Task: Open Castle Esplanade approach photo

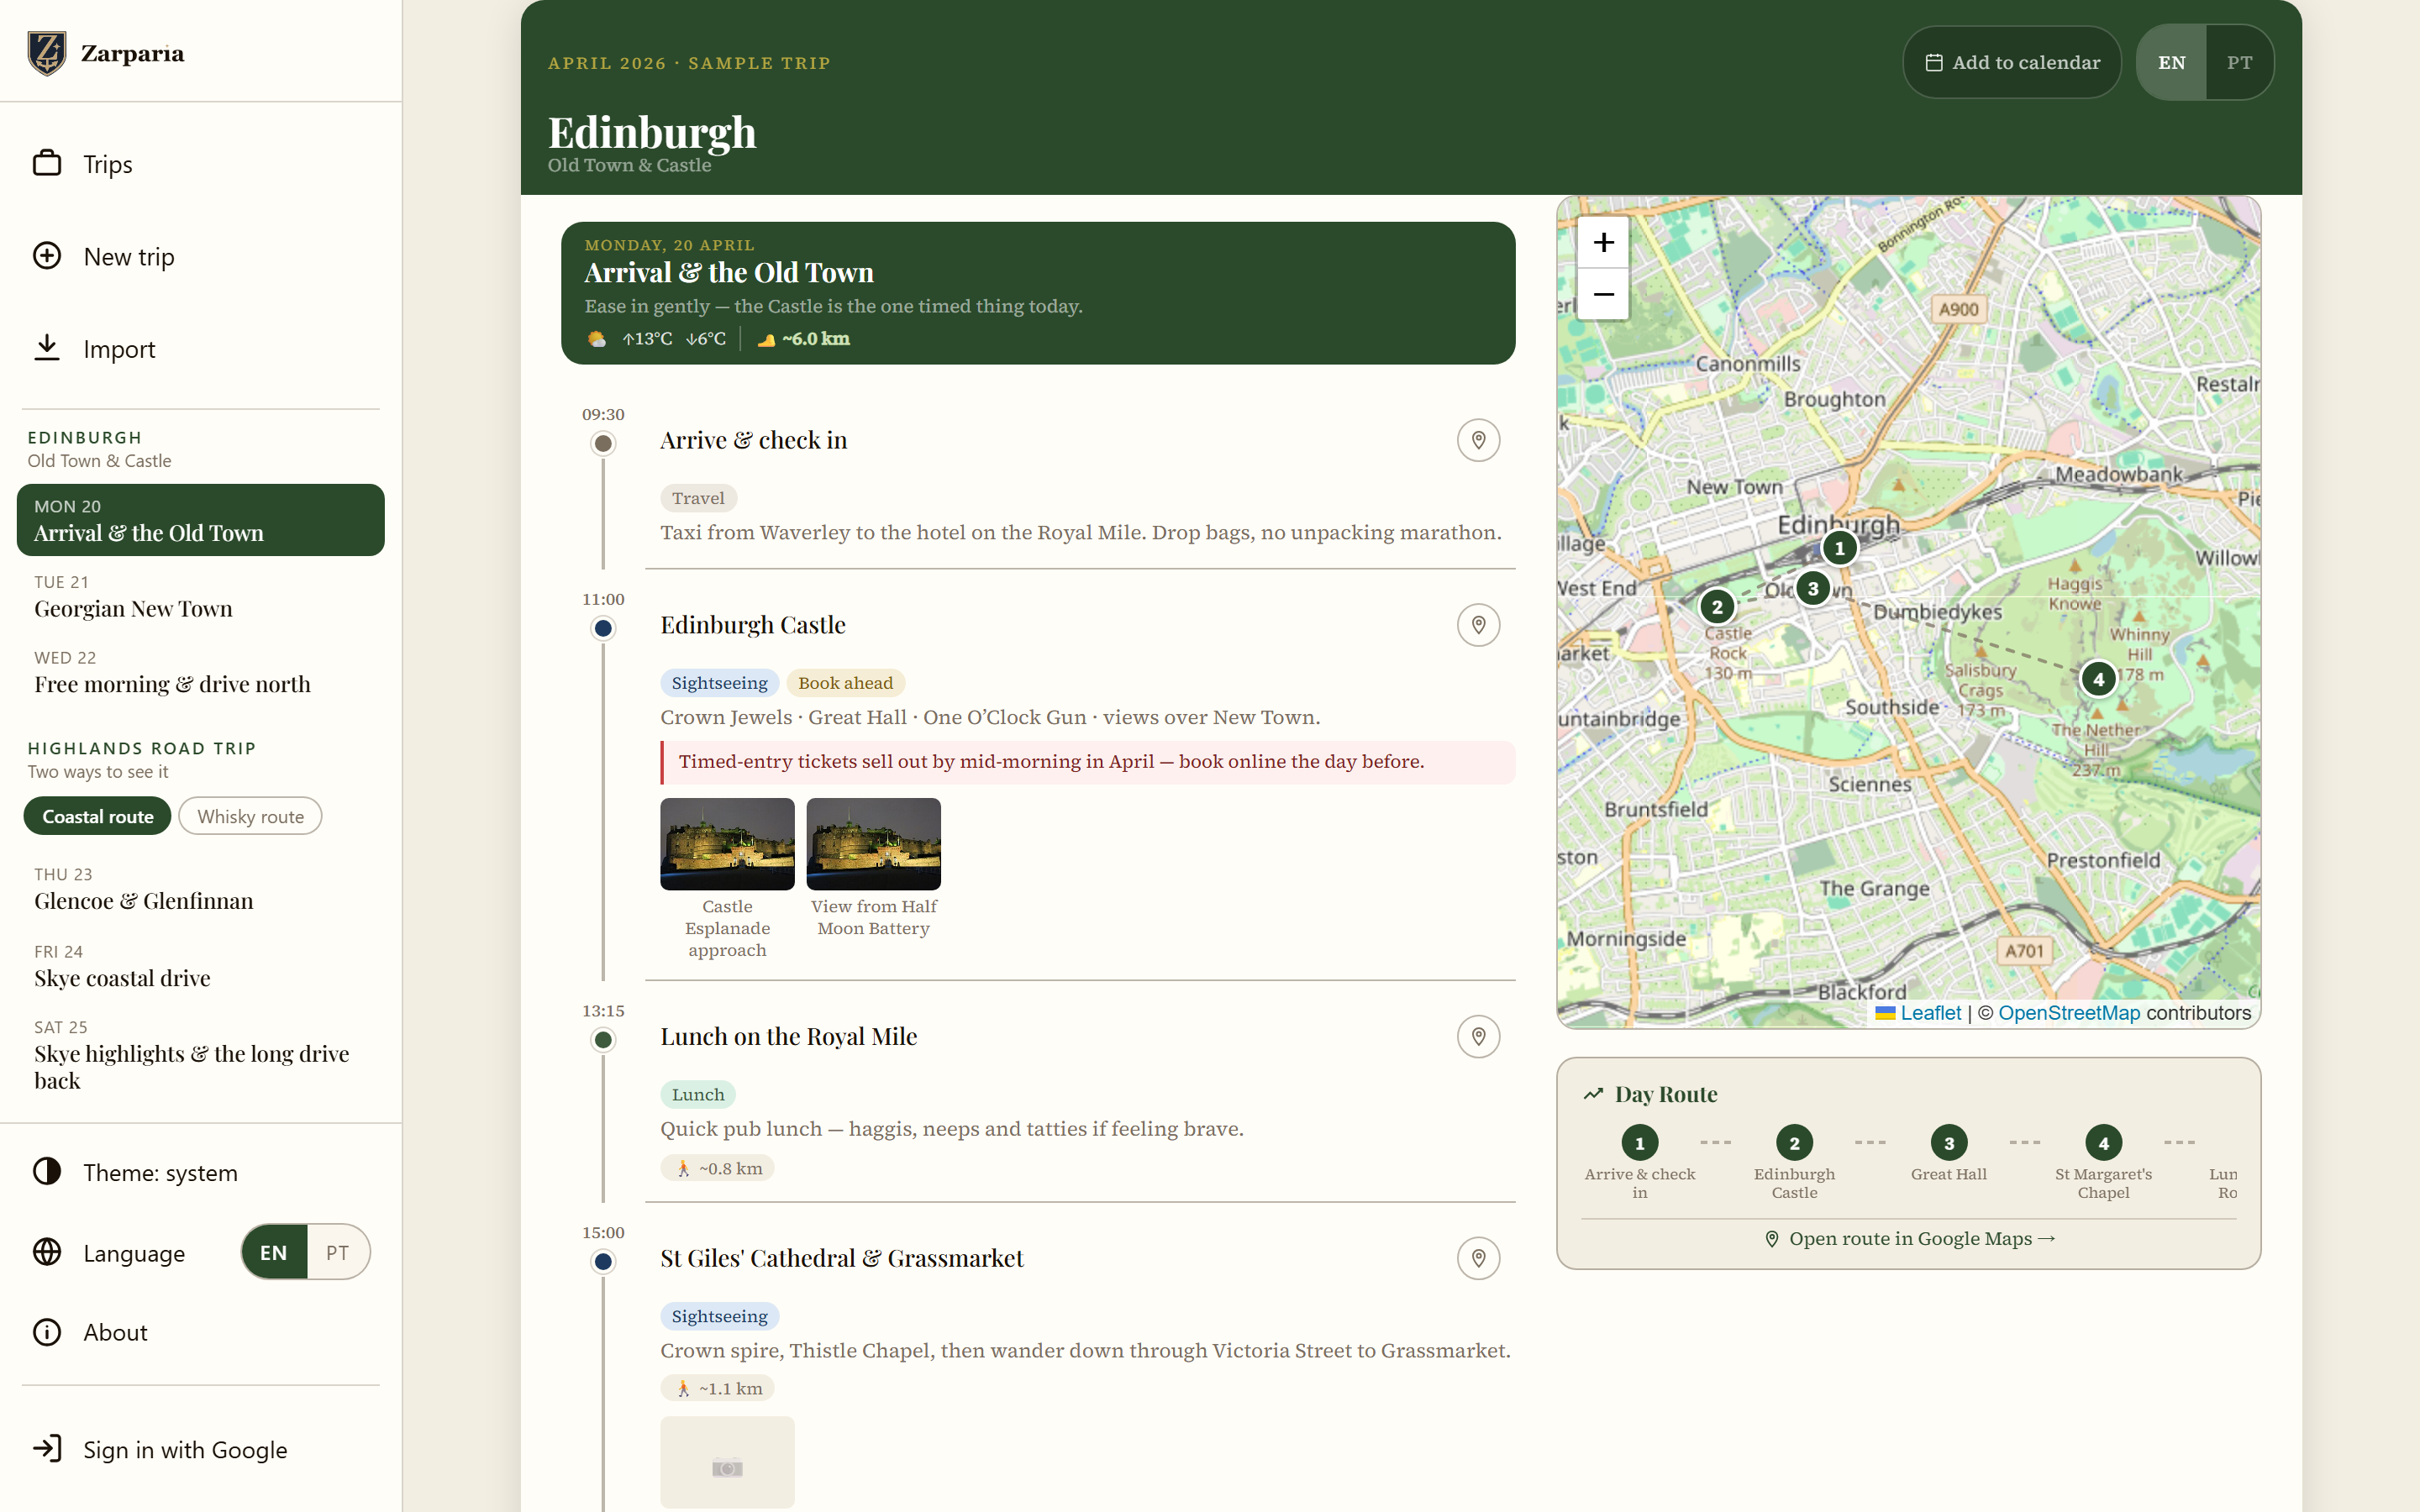Action: [x=727, y=844]
